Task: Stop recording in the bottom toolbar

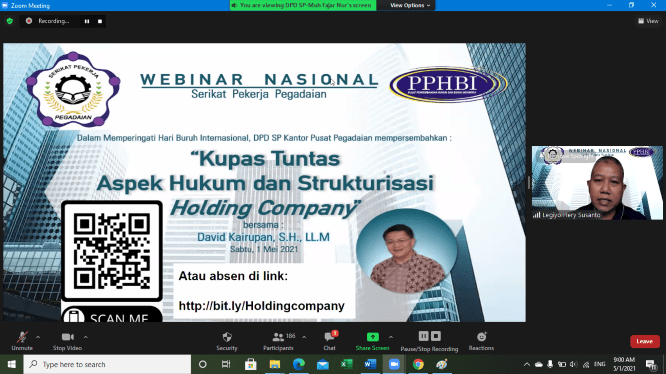Action: pos(436,336)
